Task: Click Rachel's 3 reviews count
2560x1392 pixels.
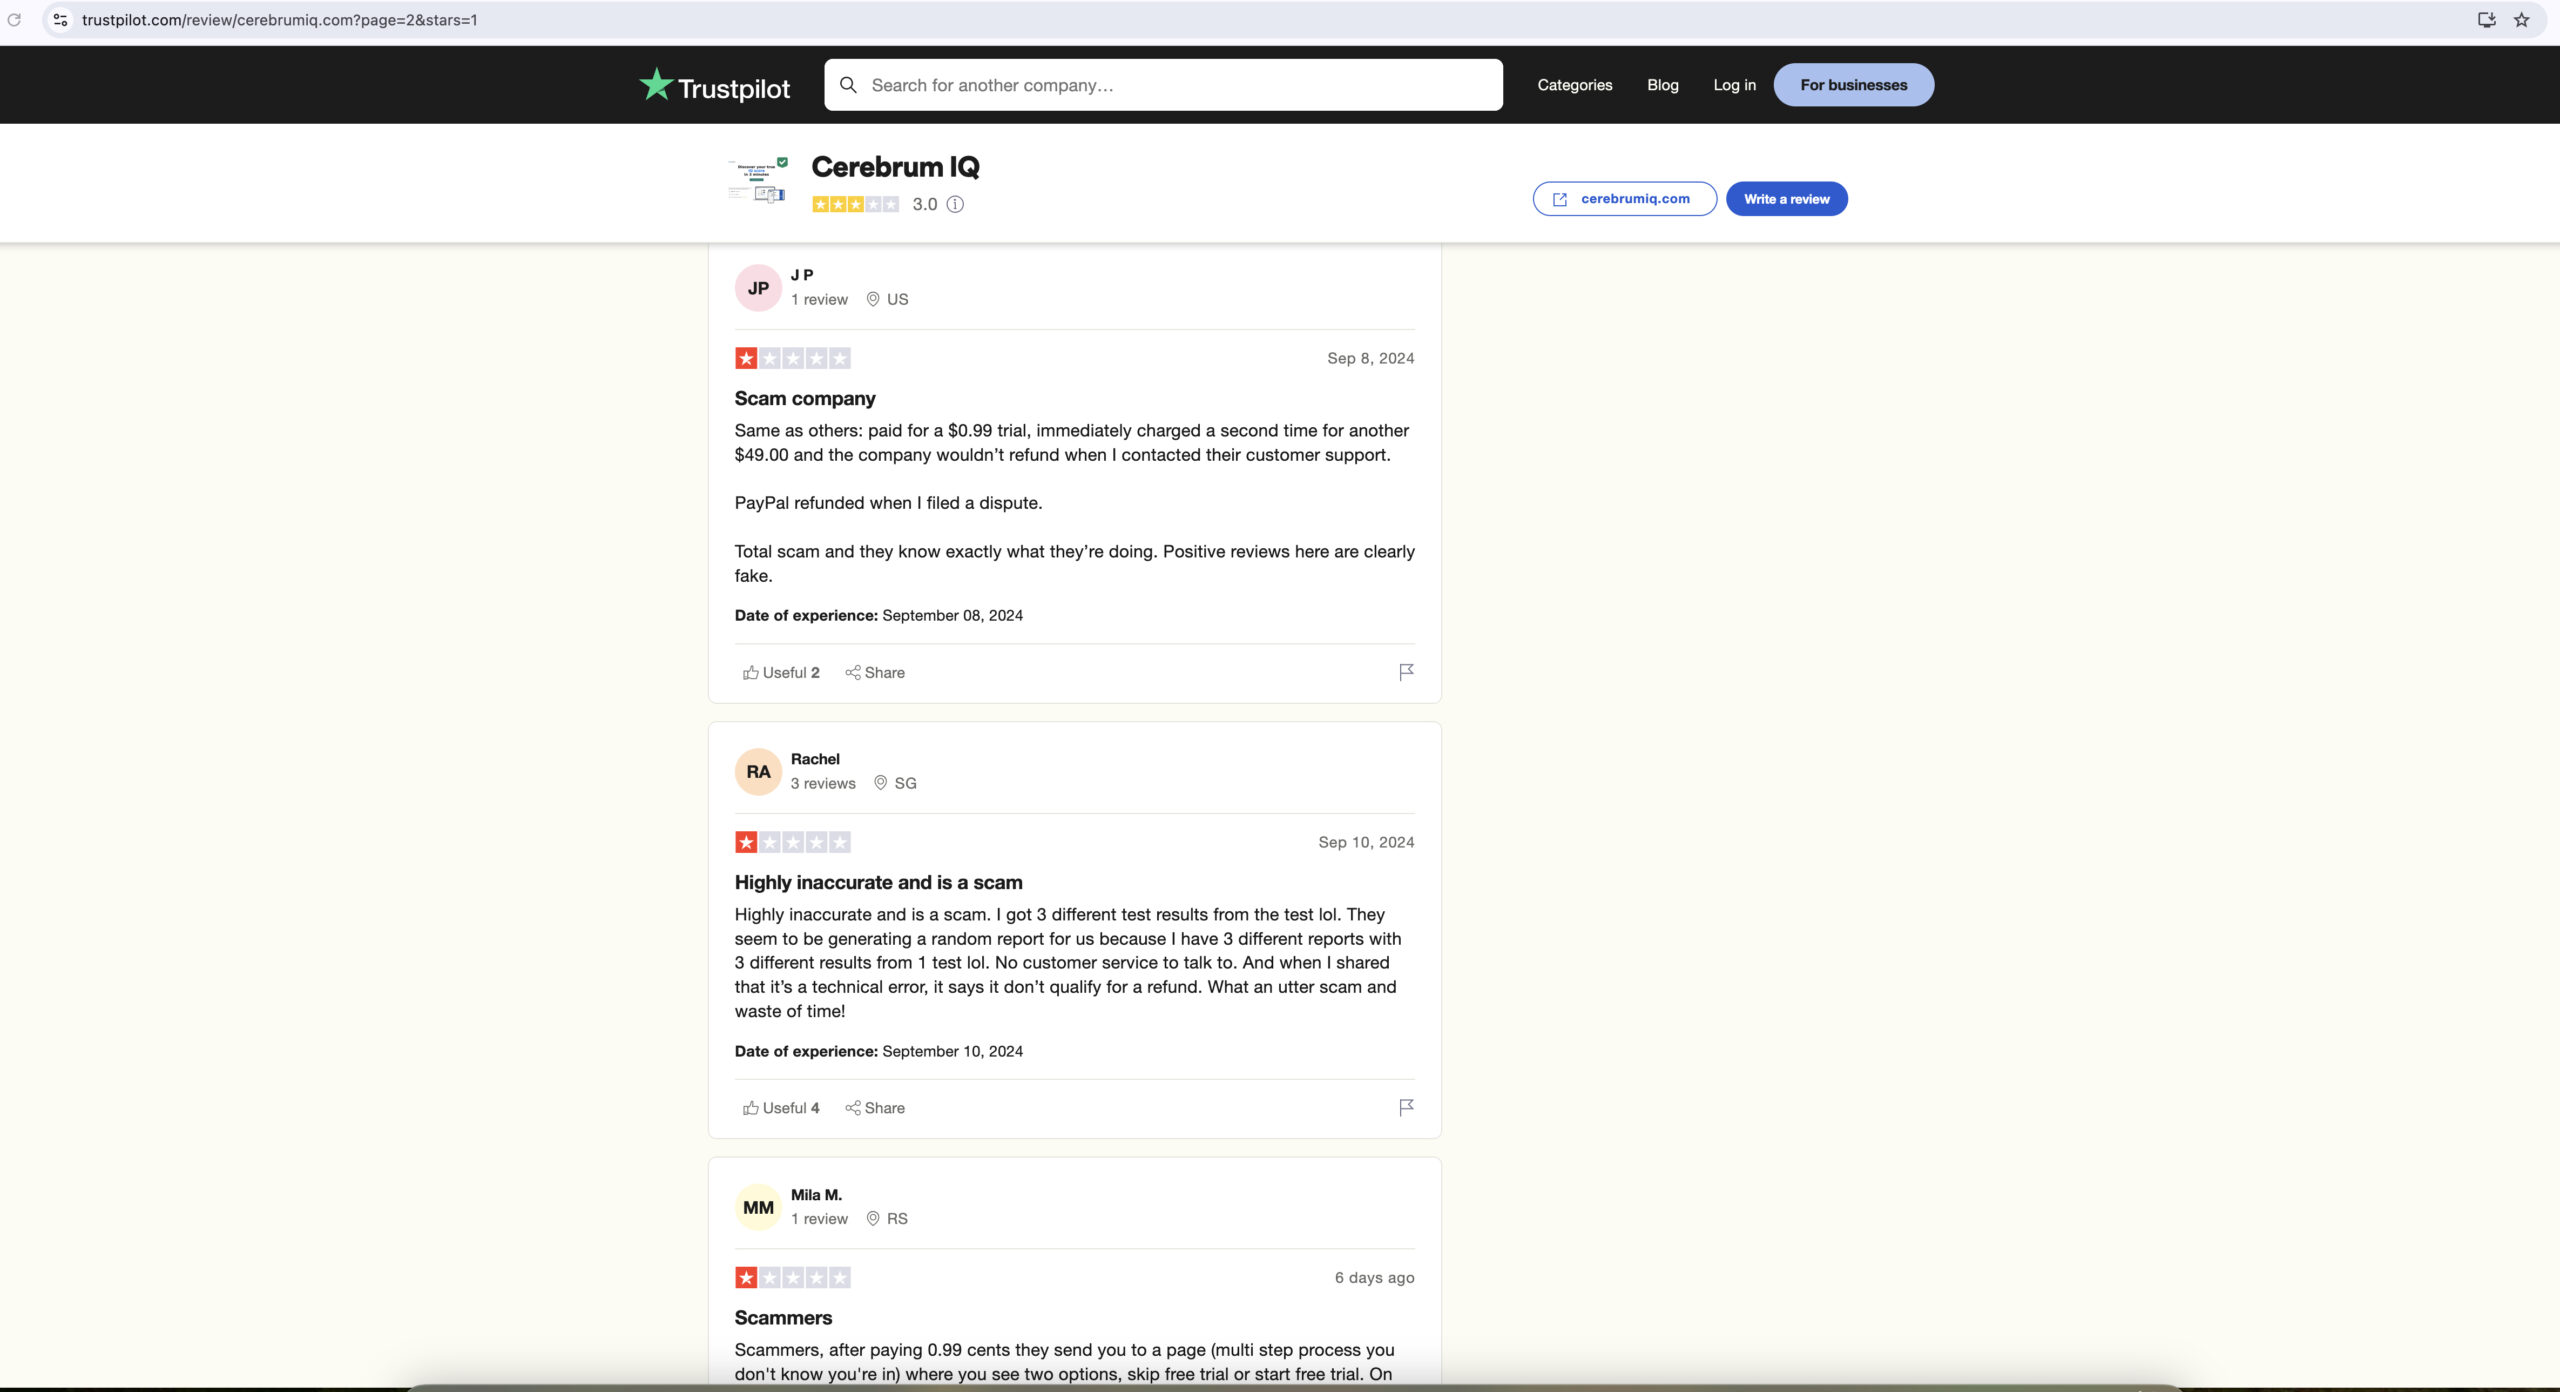Action: (x=823, y=783)
